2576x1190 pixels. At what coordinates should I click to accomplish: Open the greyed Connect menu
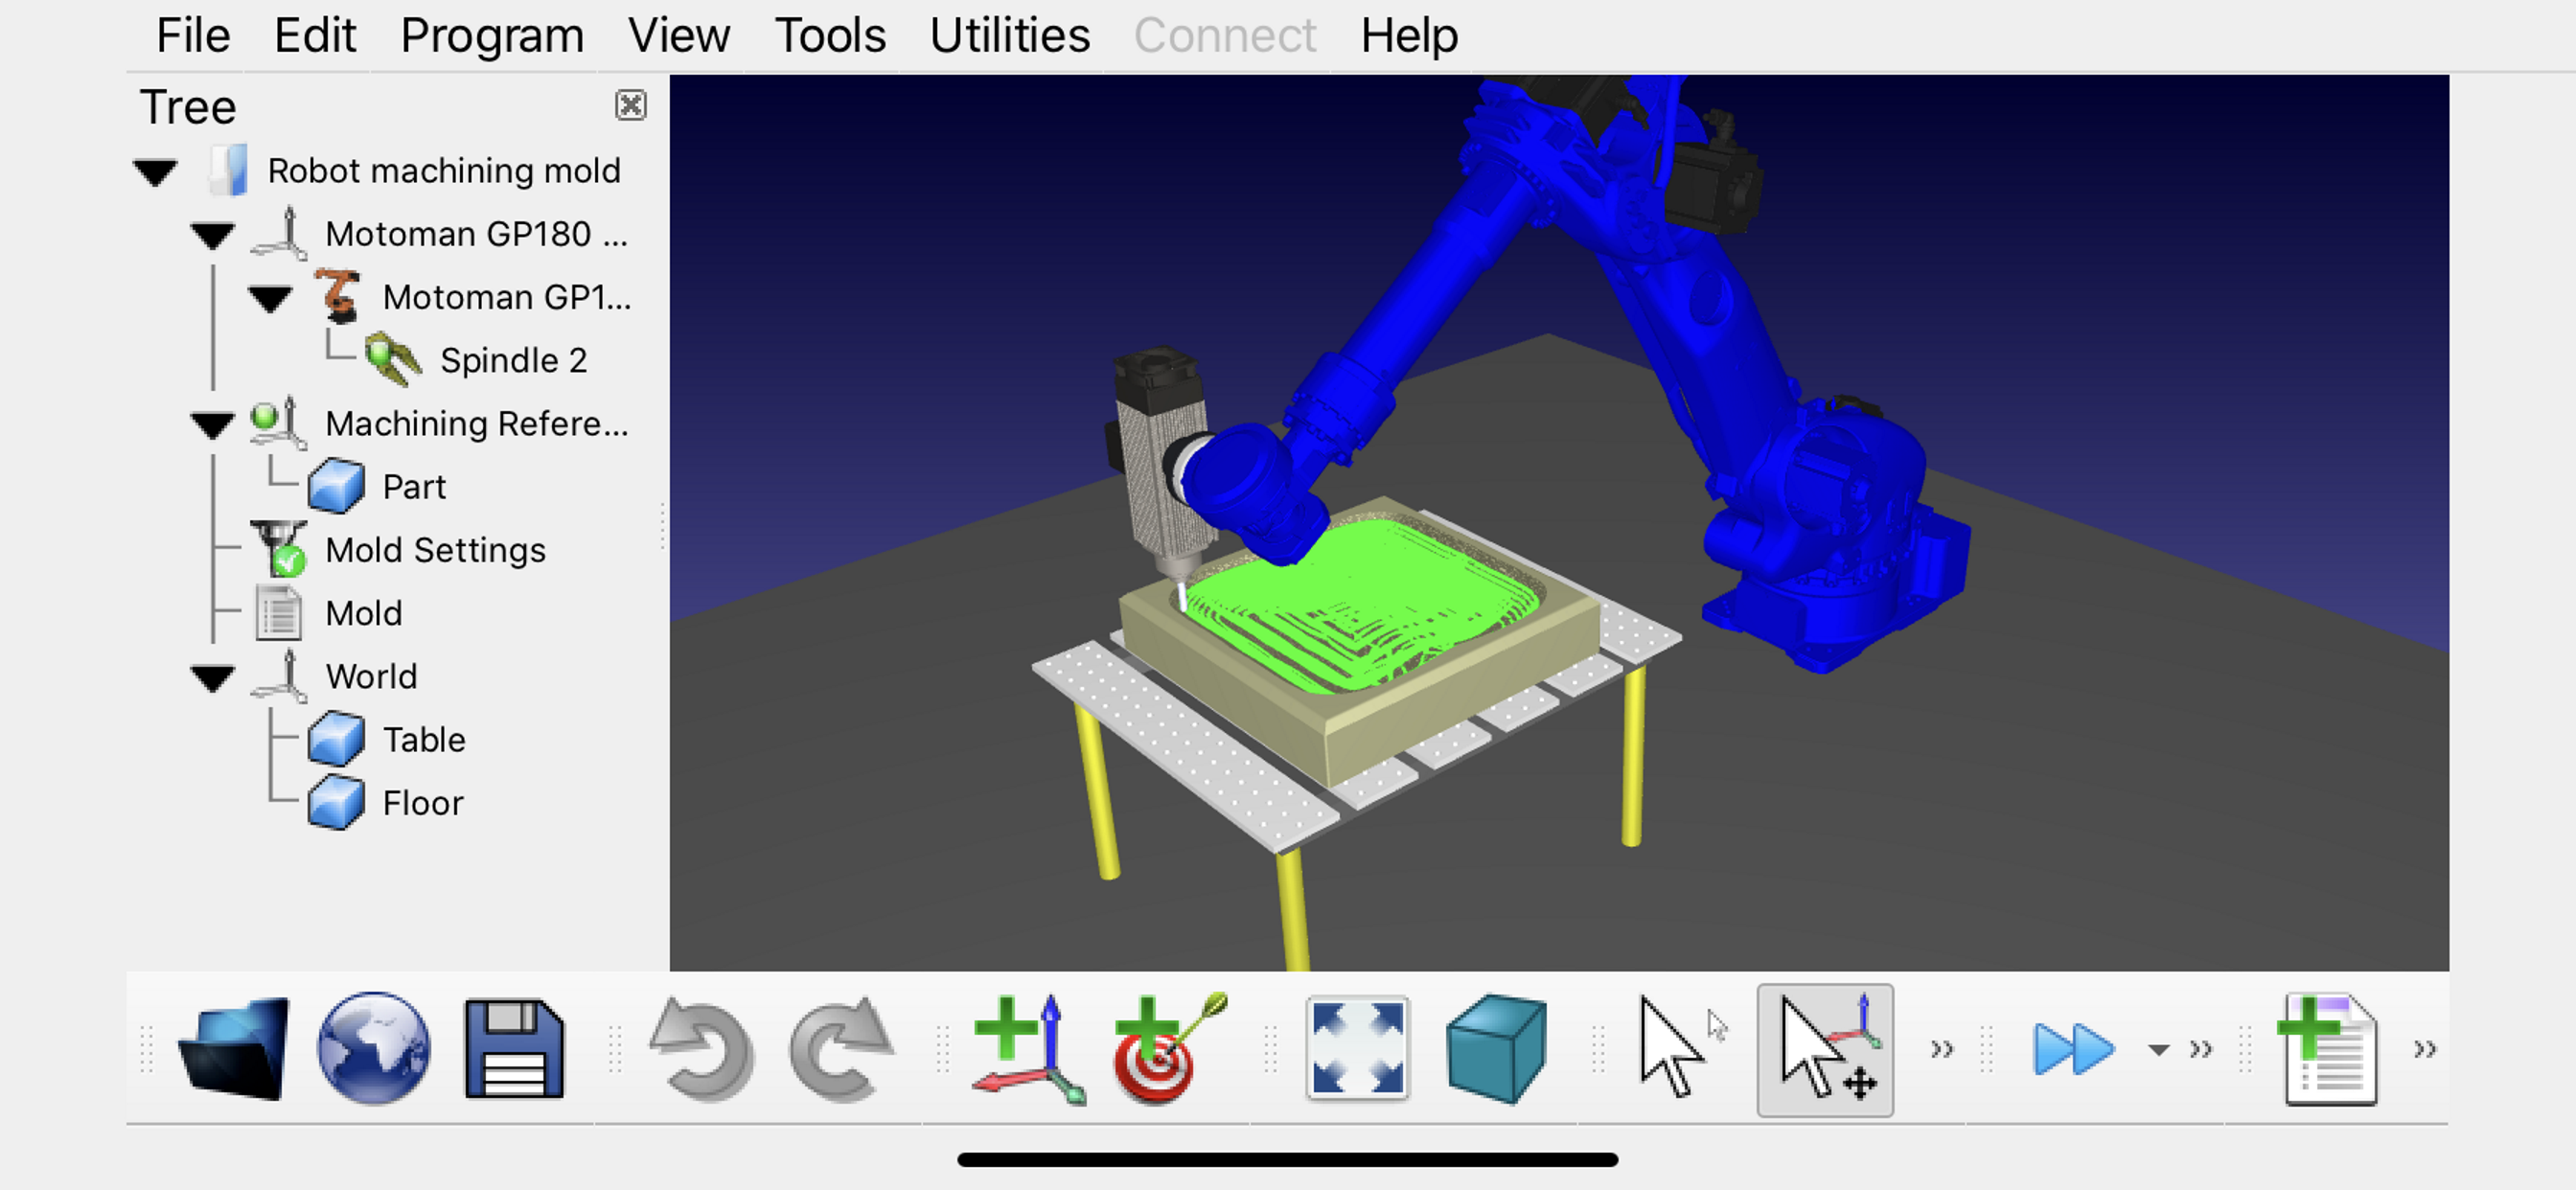(1224, 36)
